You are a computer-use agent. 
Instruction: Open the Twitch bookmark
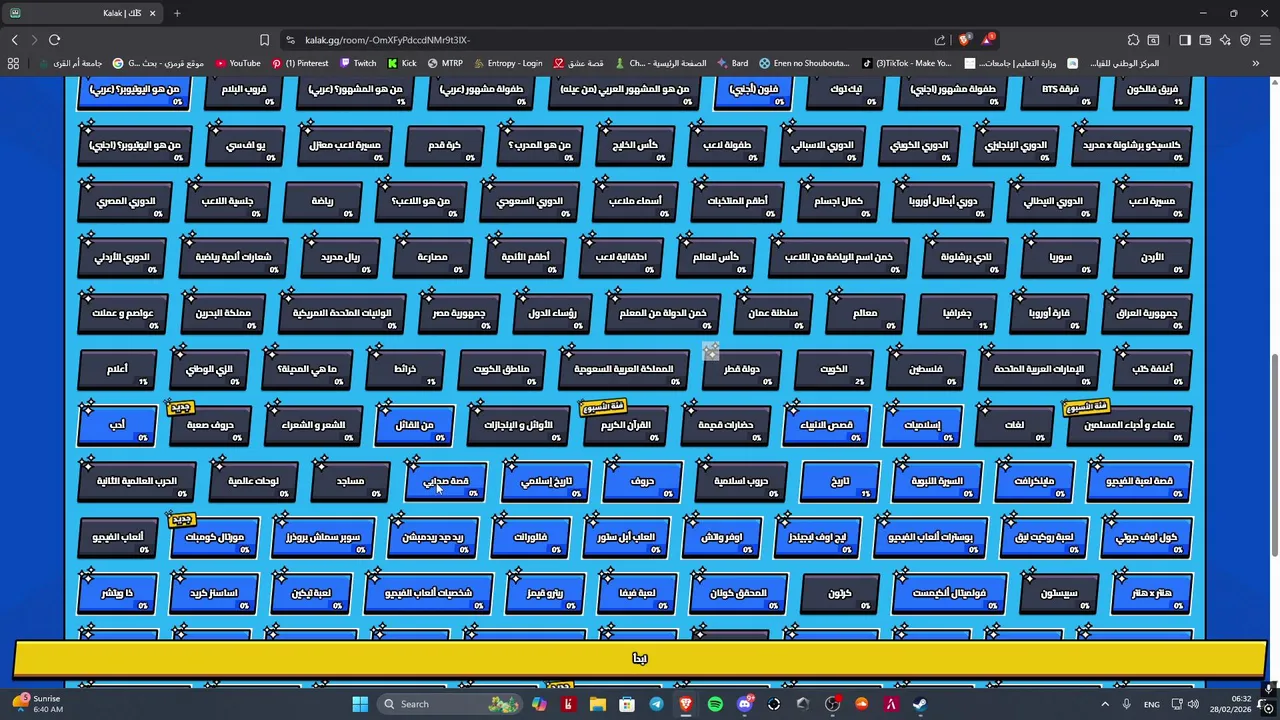[x=358, y=63]
